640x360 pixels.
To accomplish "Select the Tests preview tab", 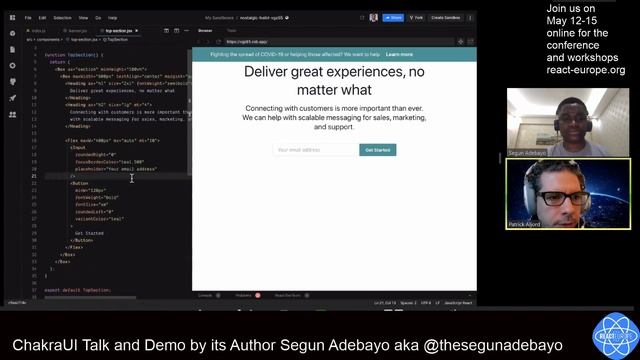I will (231, 31).
